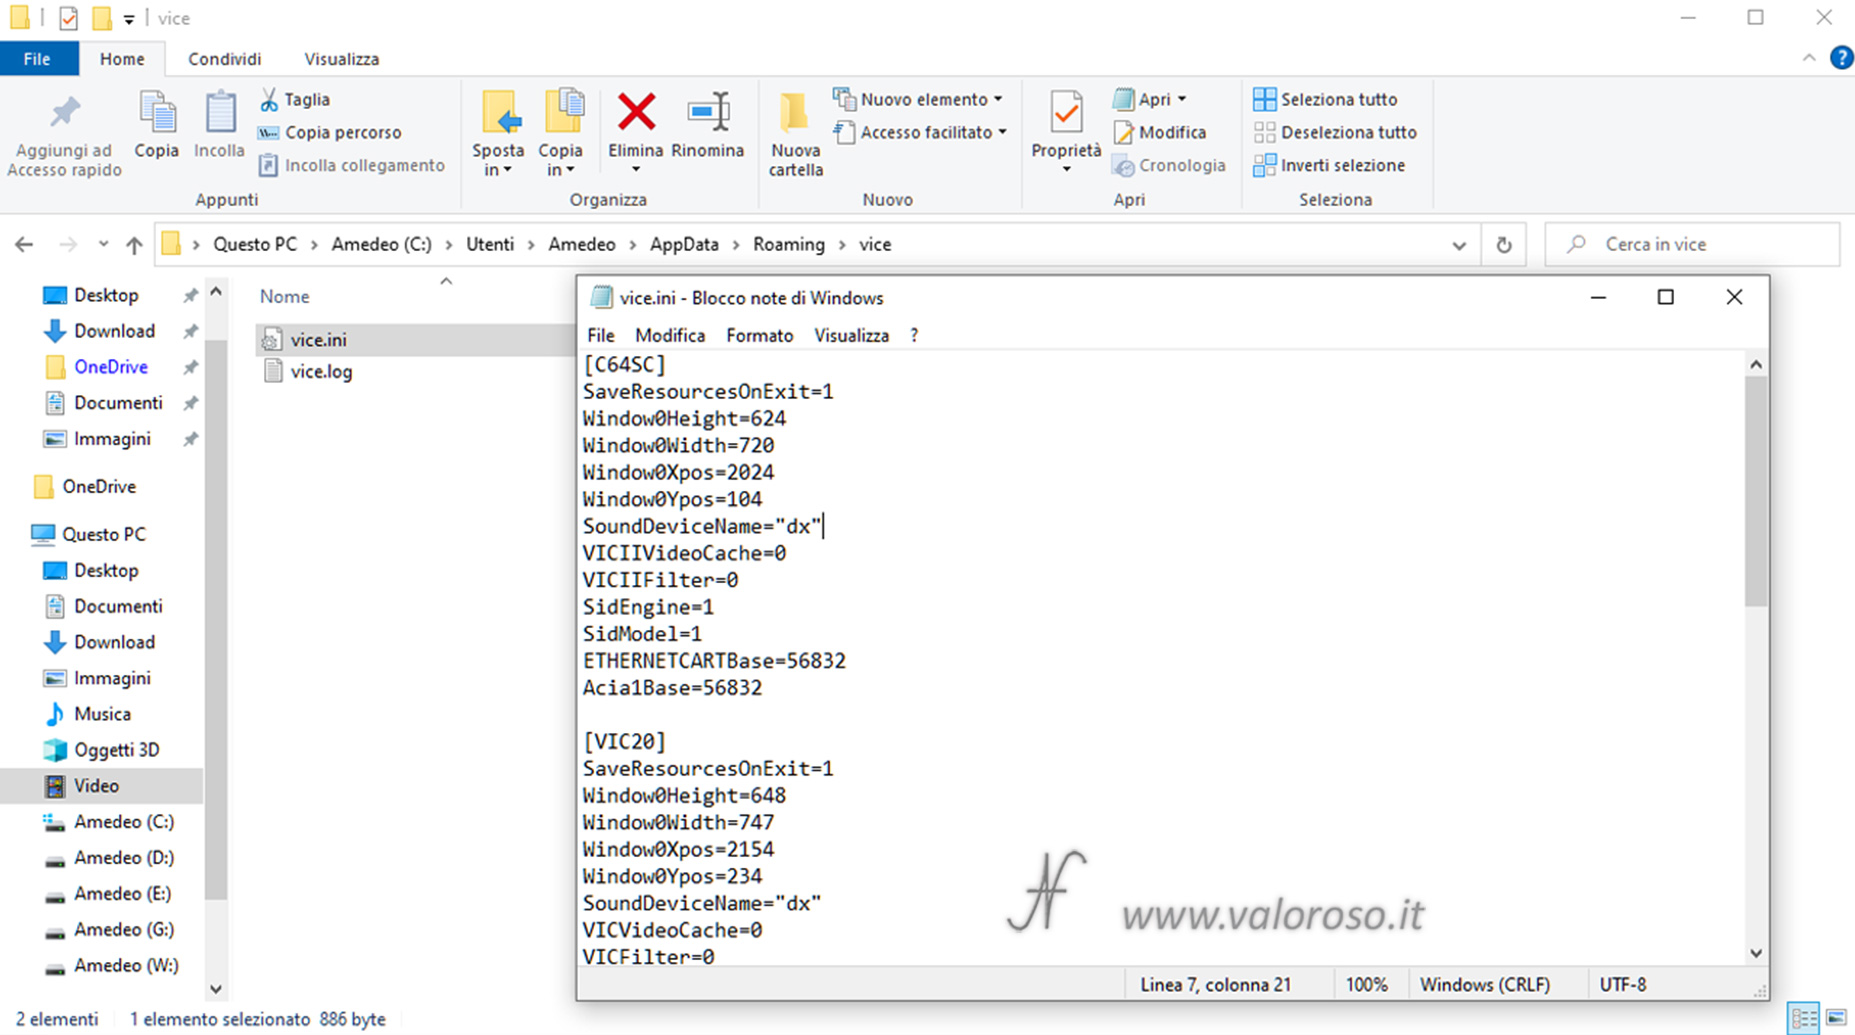Image resolution: width=1855 pixels, height=1035 pixels.
Task: Select the vice.log file in list
Action: pyautogui.click(x=320, y=372)
